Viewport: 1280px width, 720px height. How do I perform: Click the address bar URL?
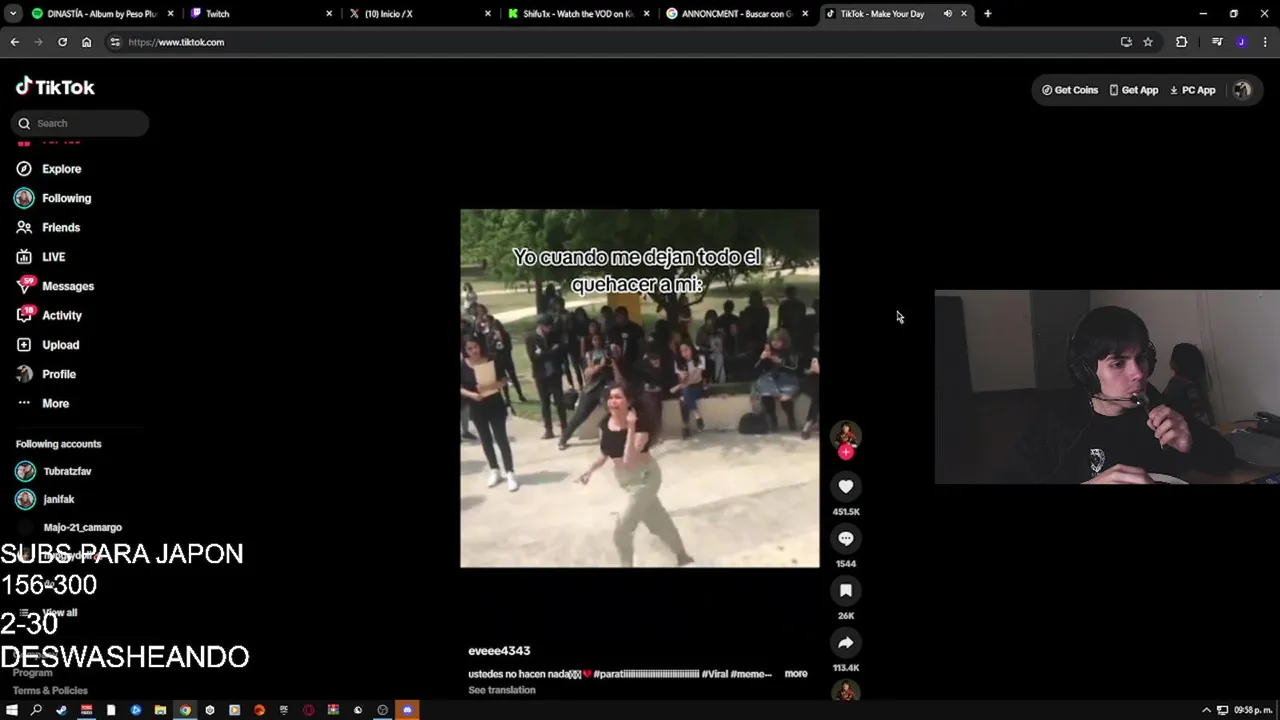click(176, 42)
